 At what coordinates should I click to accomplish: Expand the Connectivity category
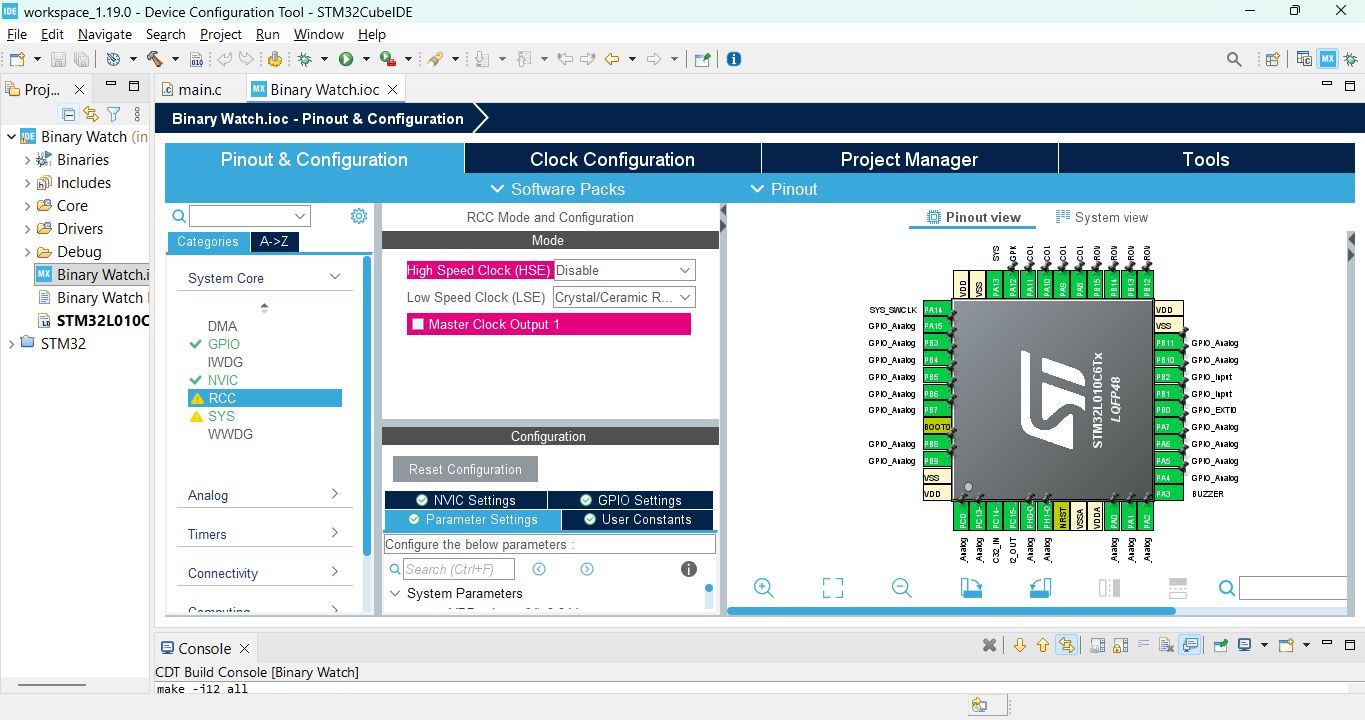click(335, 572)
